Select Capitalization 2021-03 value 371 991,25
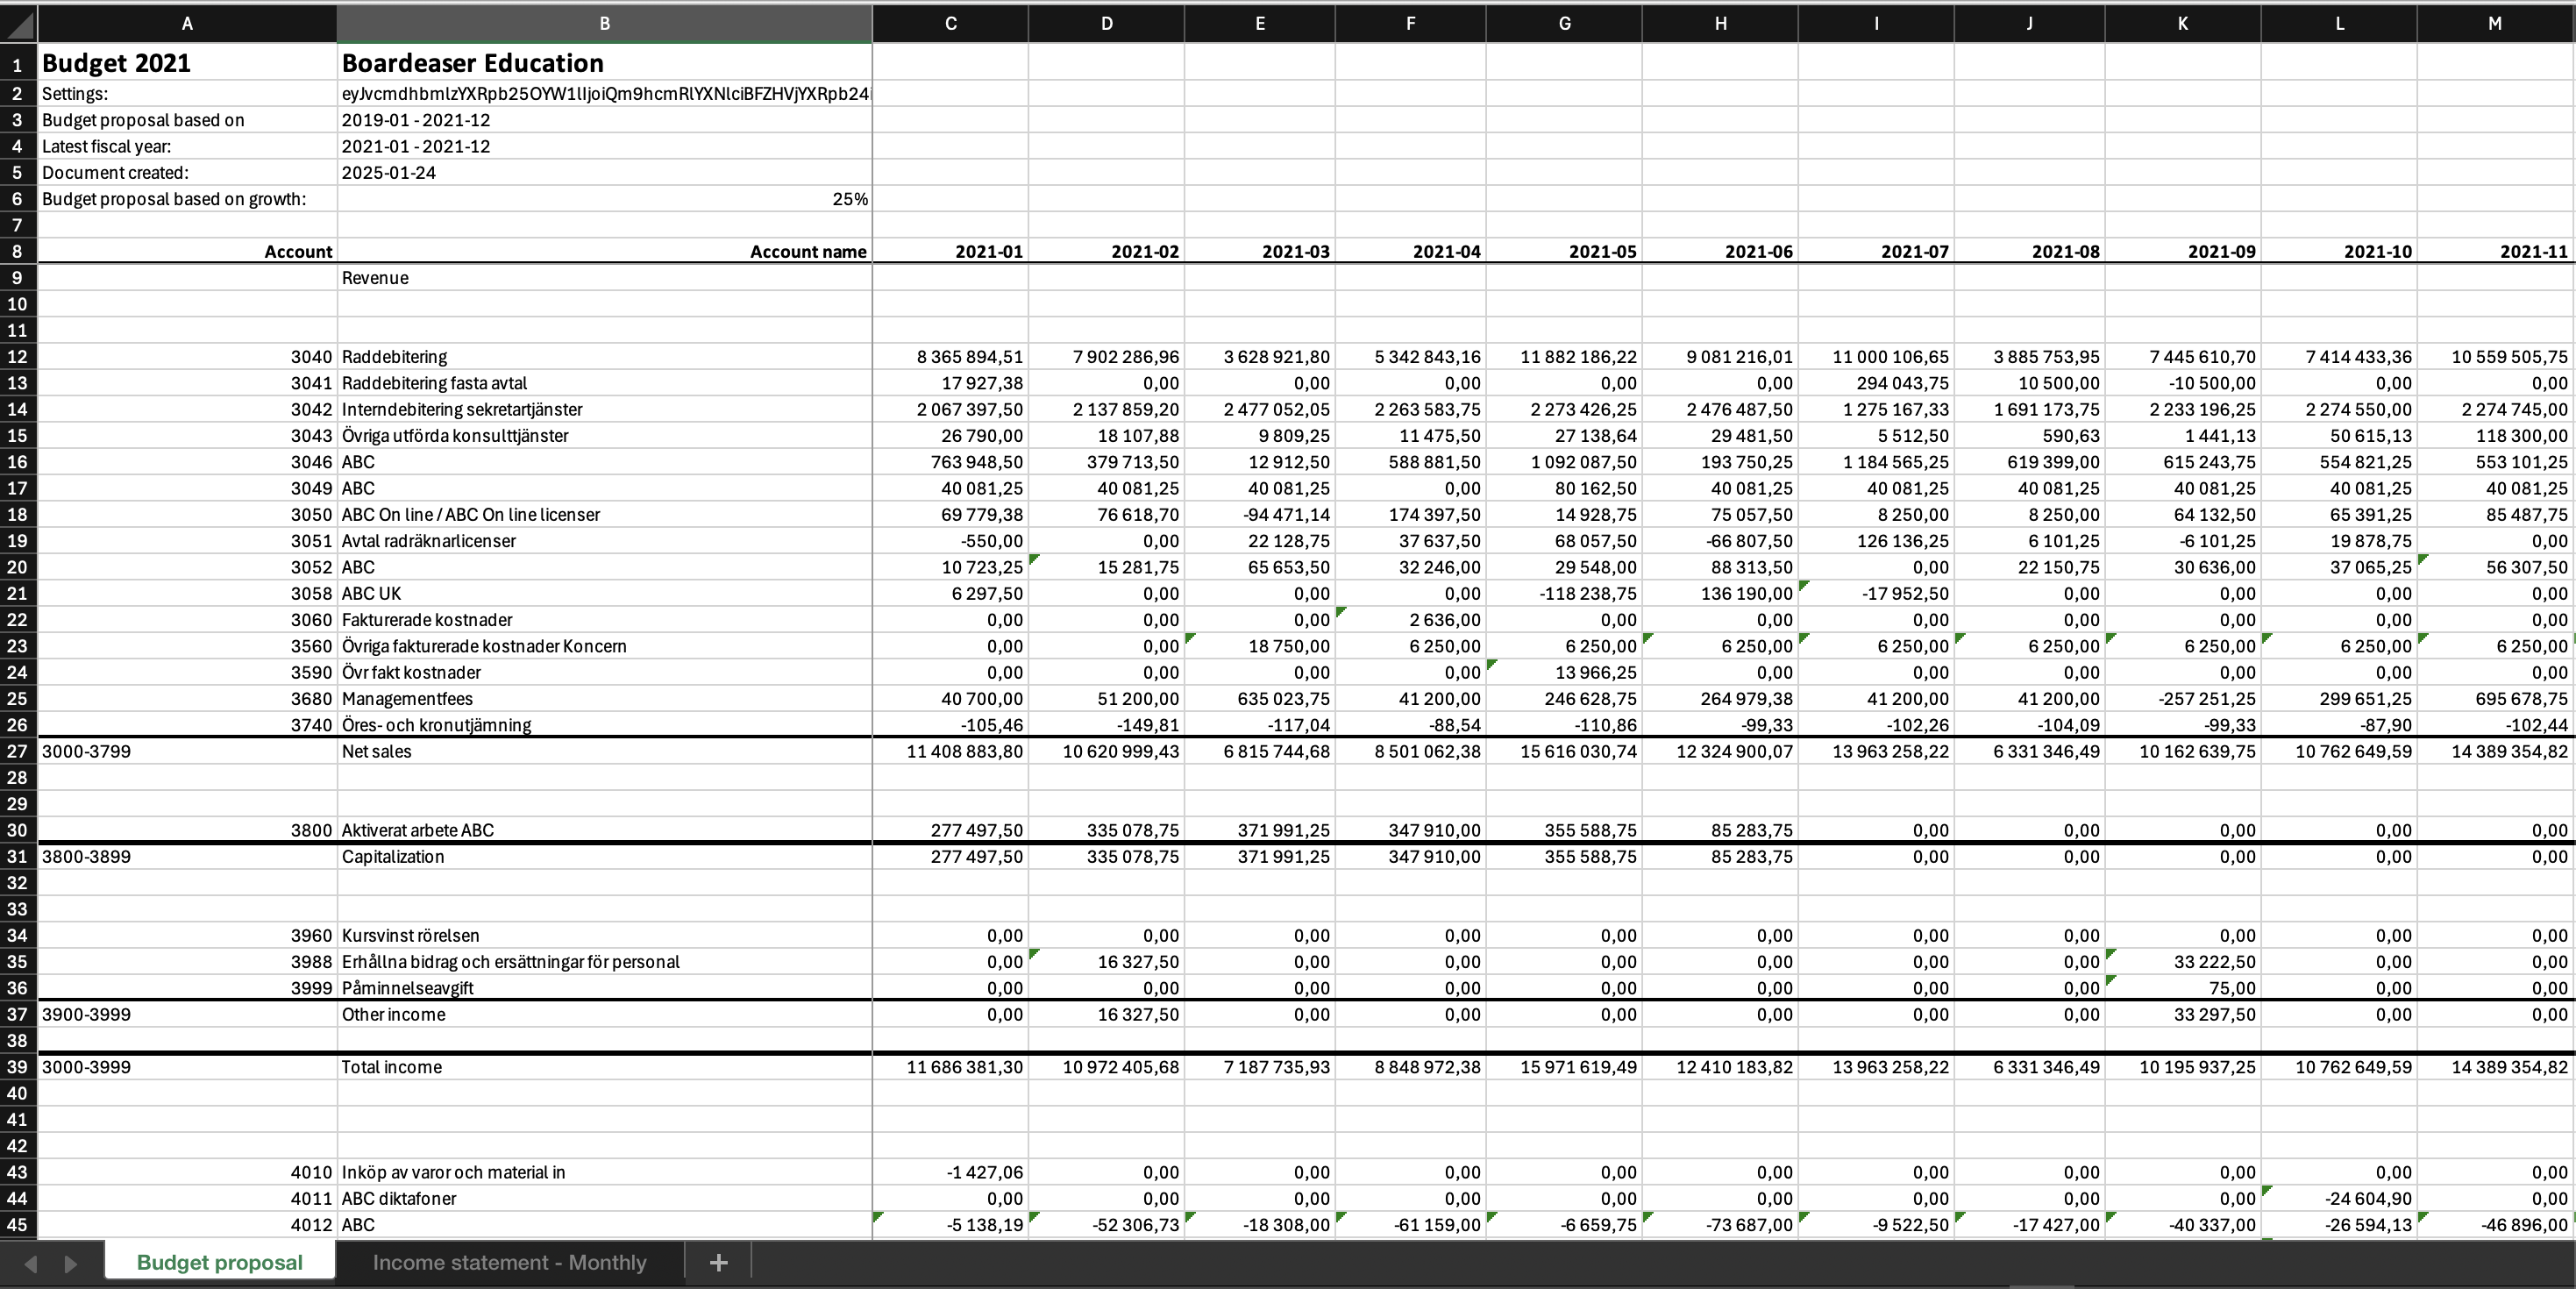Viewport: 2576px width, 1289px height. (1259, 857)
